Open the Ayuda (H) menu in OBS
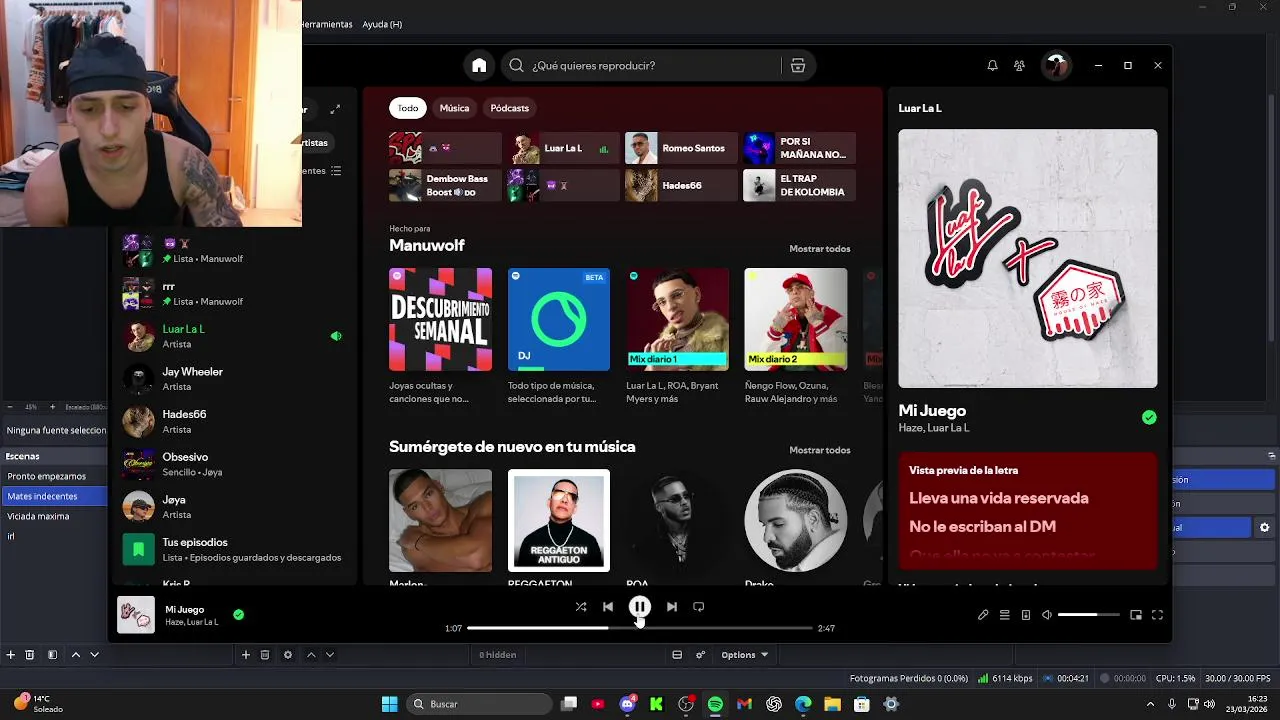Image resolution: width=1280 pixels, height=720 pixels. coord(382,24)
